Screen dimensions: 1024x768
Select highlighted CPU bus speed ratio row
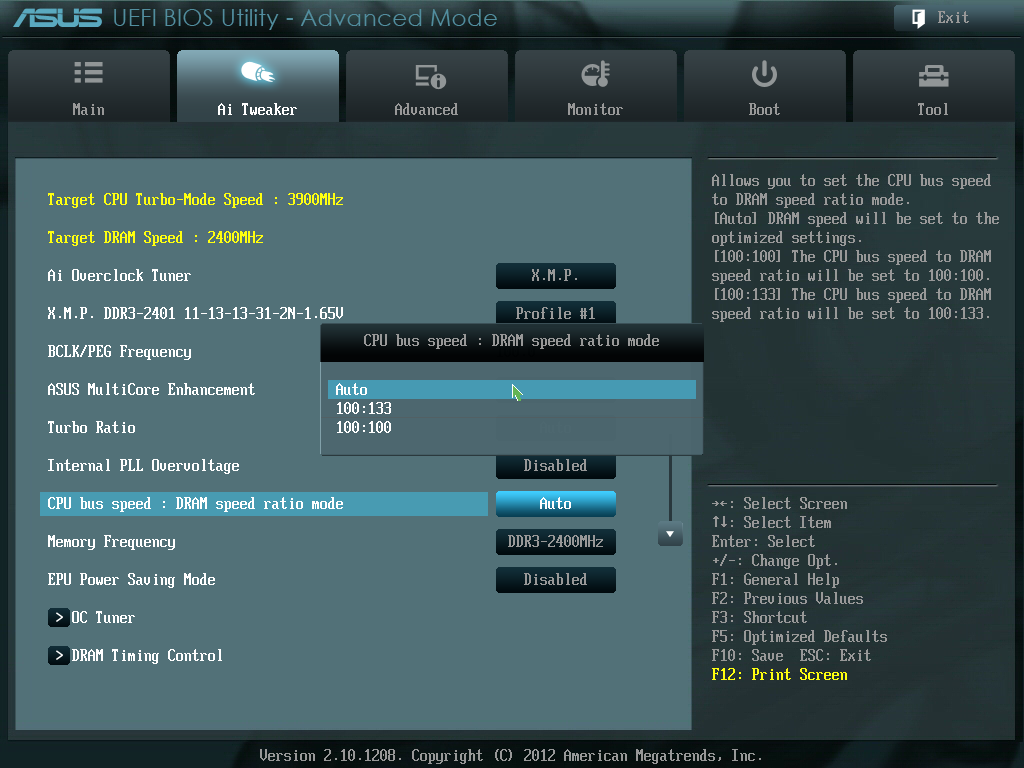click(264, 504)
